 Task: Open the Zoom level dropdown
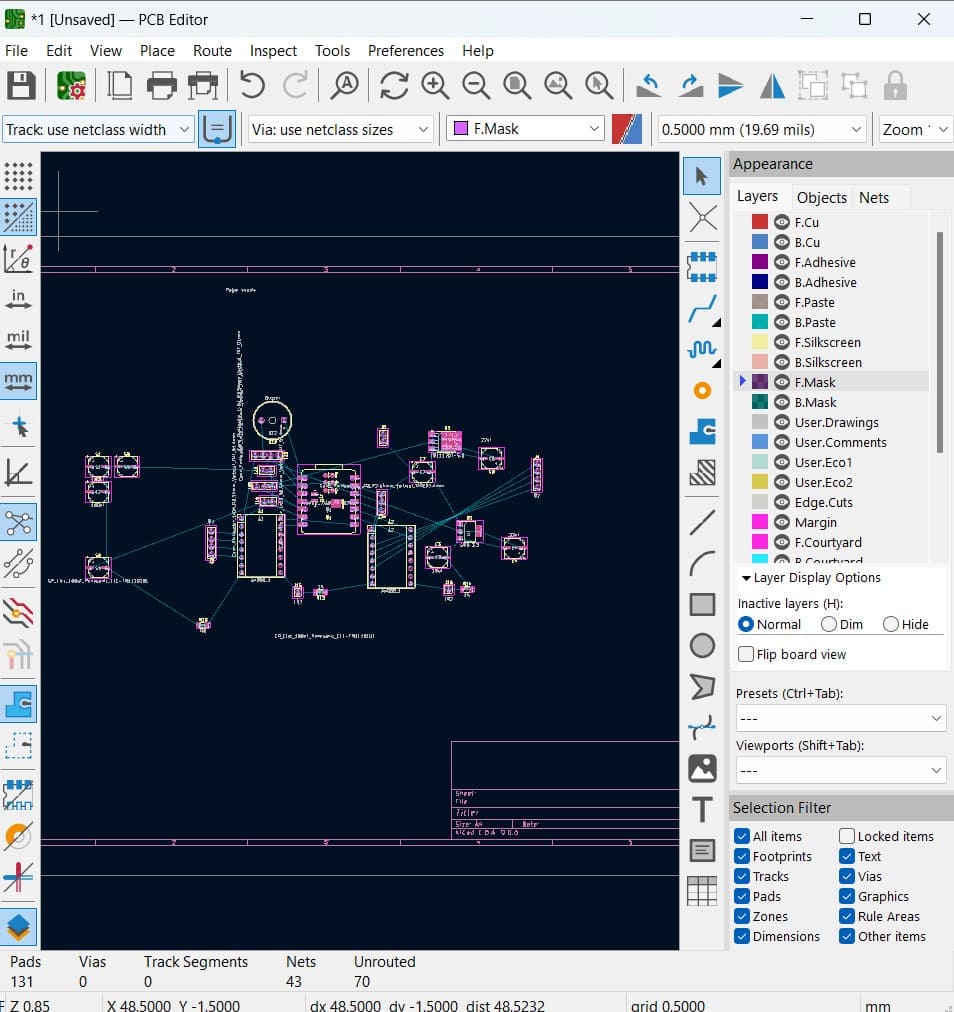coord(915,130)
